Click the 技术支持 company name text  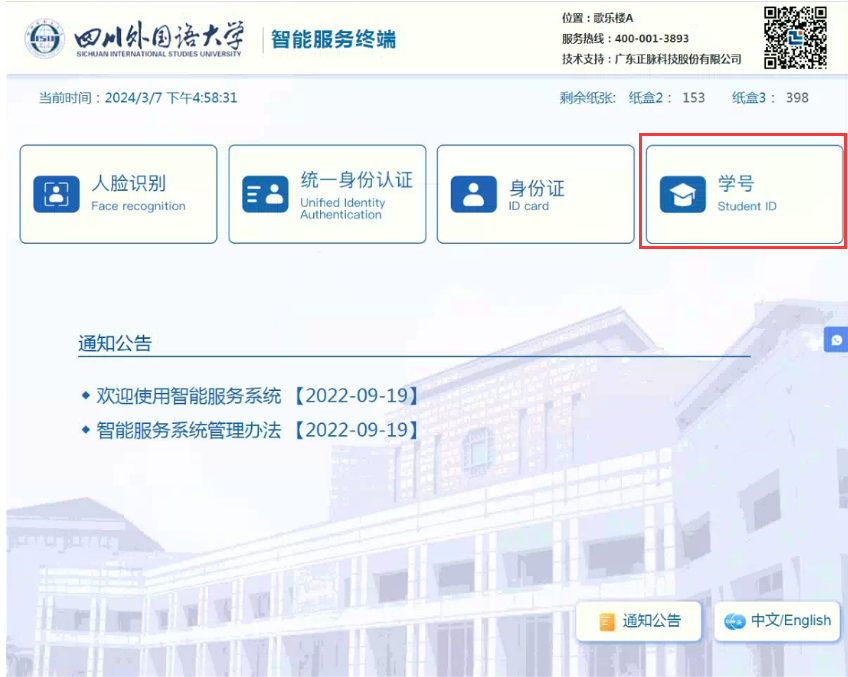click(678, 60)
